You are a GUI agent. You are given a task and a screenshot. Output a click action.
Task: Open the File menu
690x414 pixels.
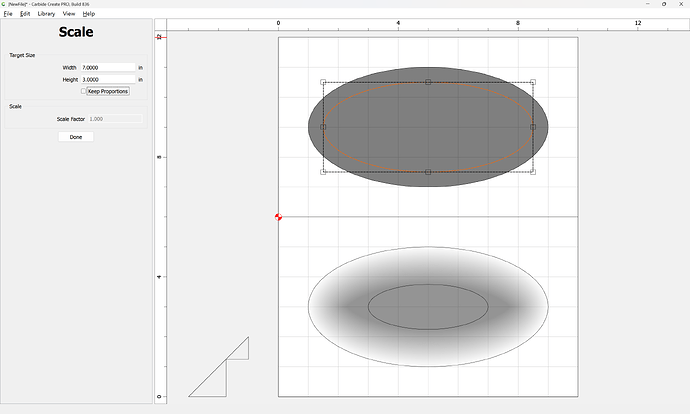(8, 14)
